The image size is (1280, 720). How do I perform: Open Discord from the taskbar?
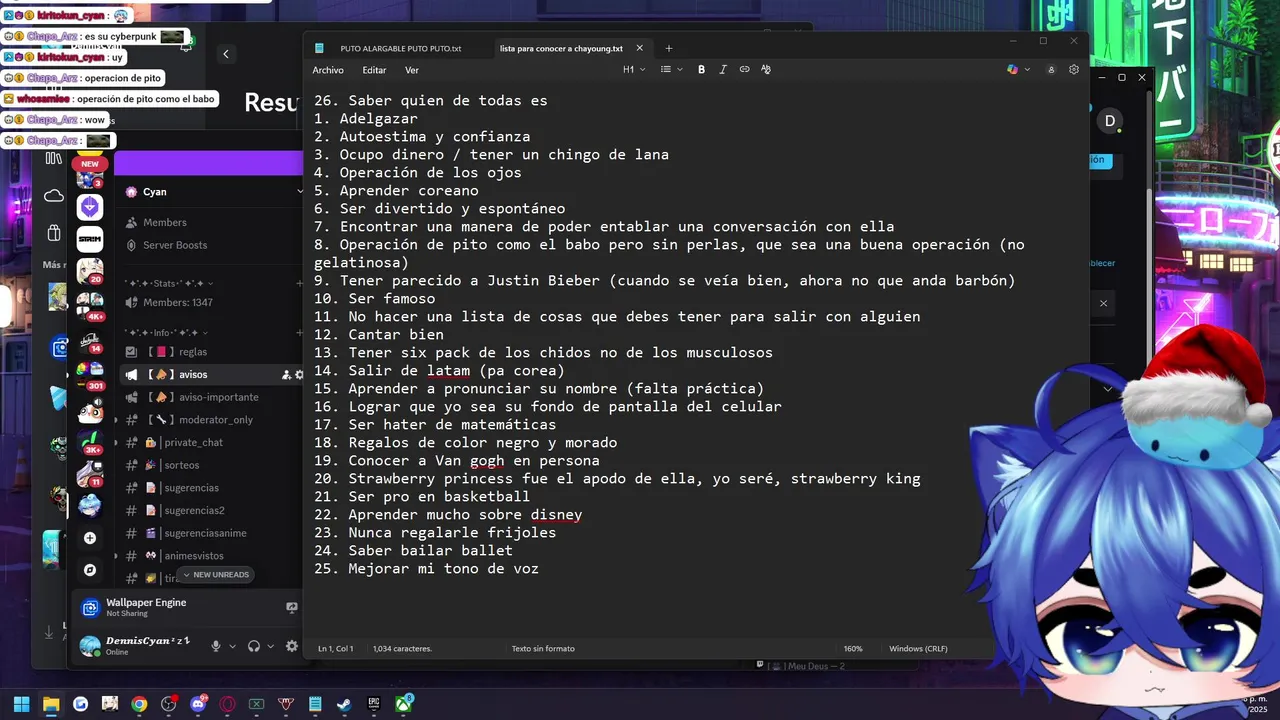(x=198, y=704)
